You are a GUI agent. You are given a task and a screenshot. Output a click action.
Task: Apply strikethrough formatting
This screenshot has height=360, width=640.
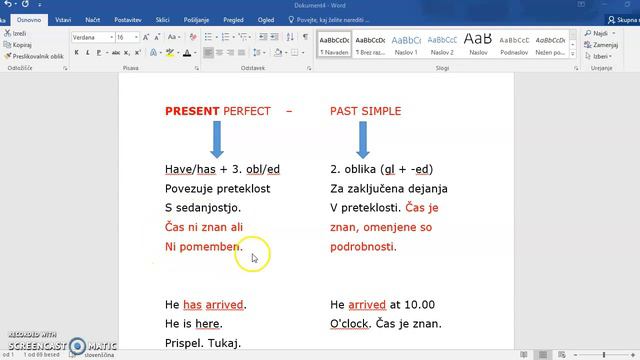[116, 53]
